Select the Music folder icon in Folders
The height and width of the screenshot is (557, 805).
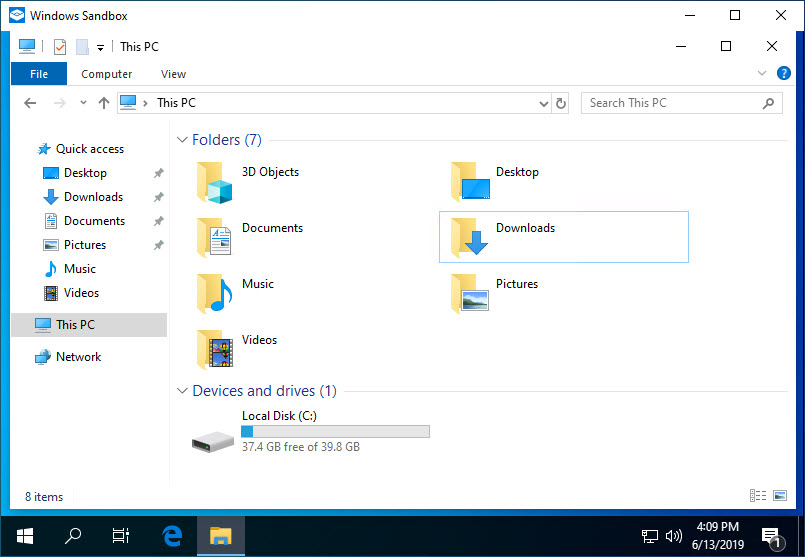point(215,293)
